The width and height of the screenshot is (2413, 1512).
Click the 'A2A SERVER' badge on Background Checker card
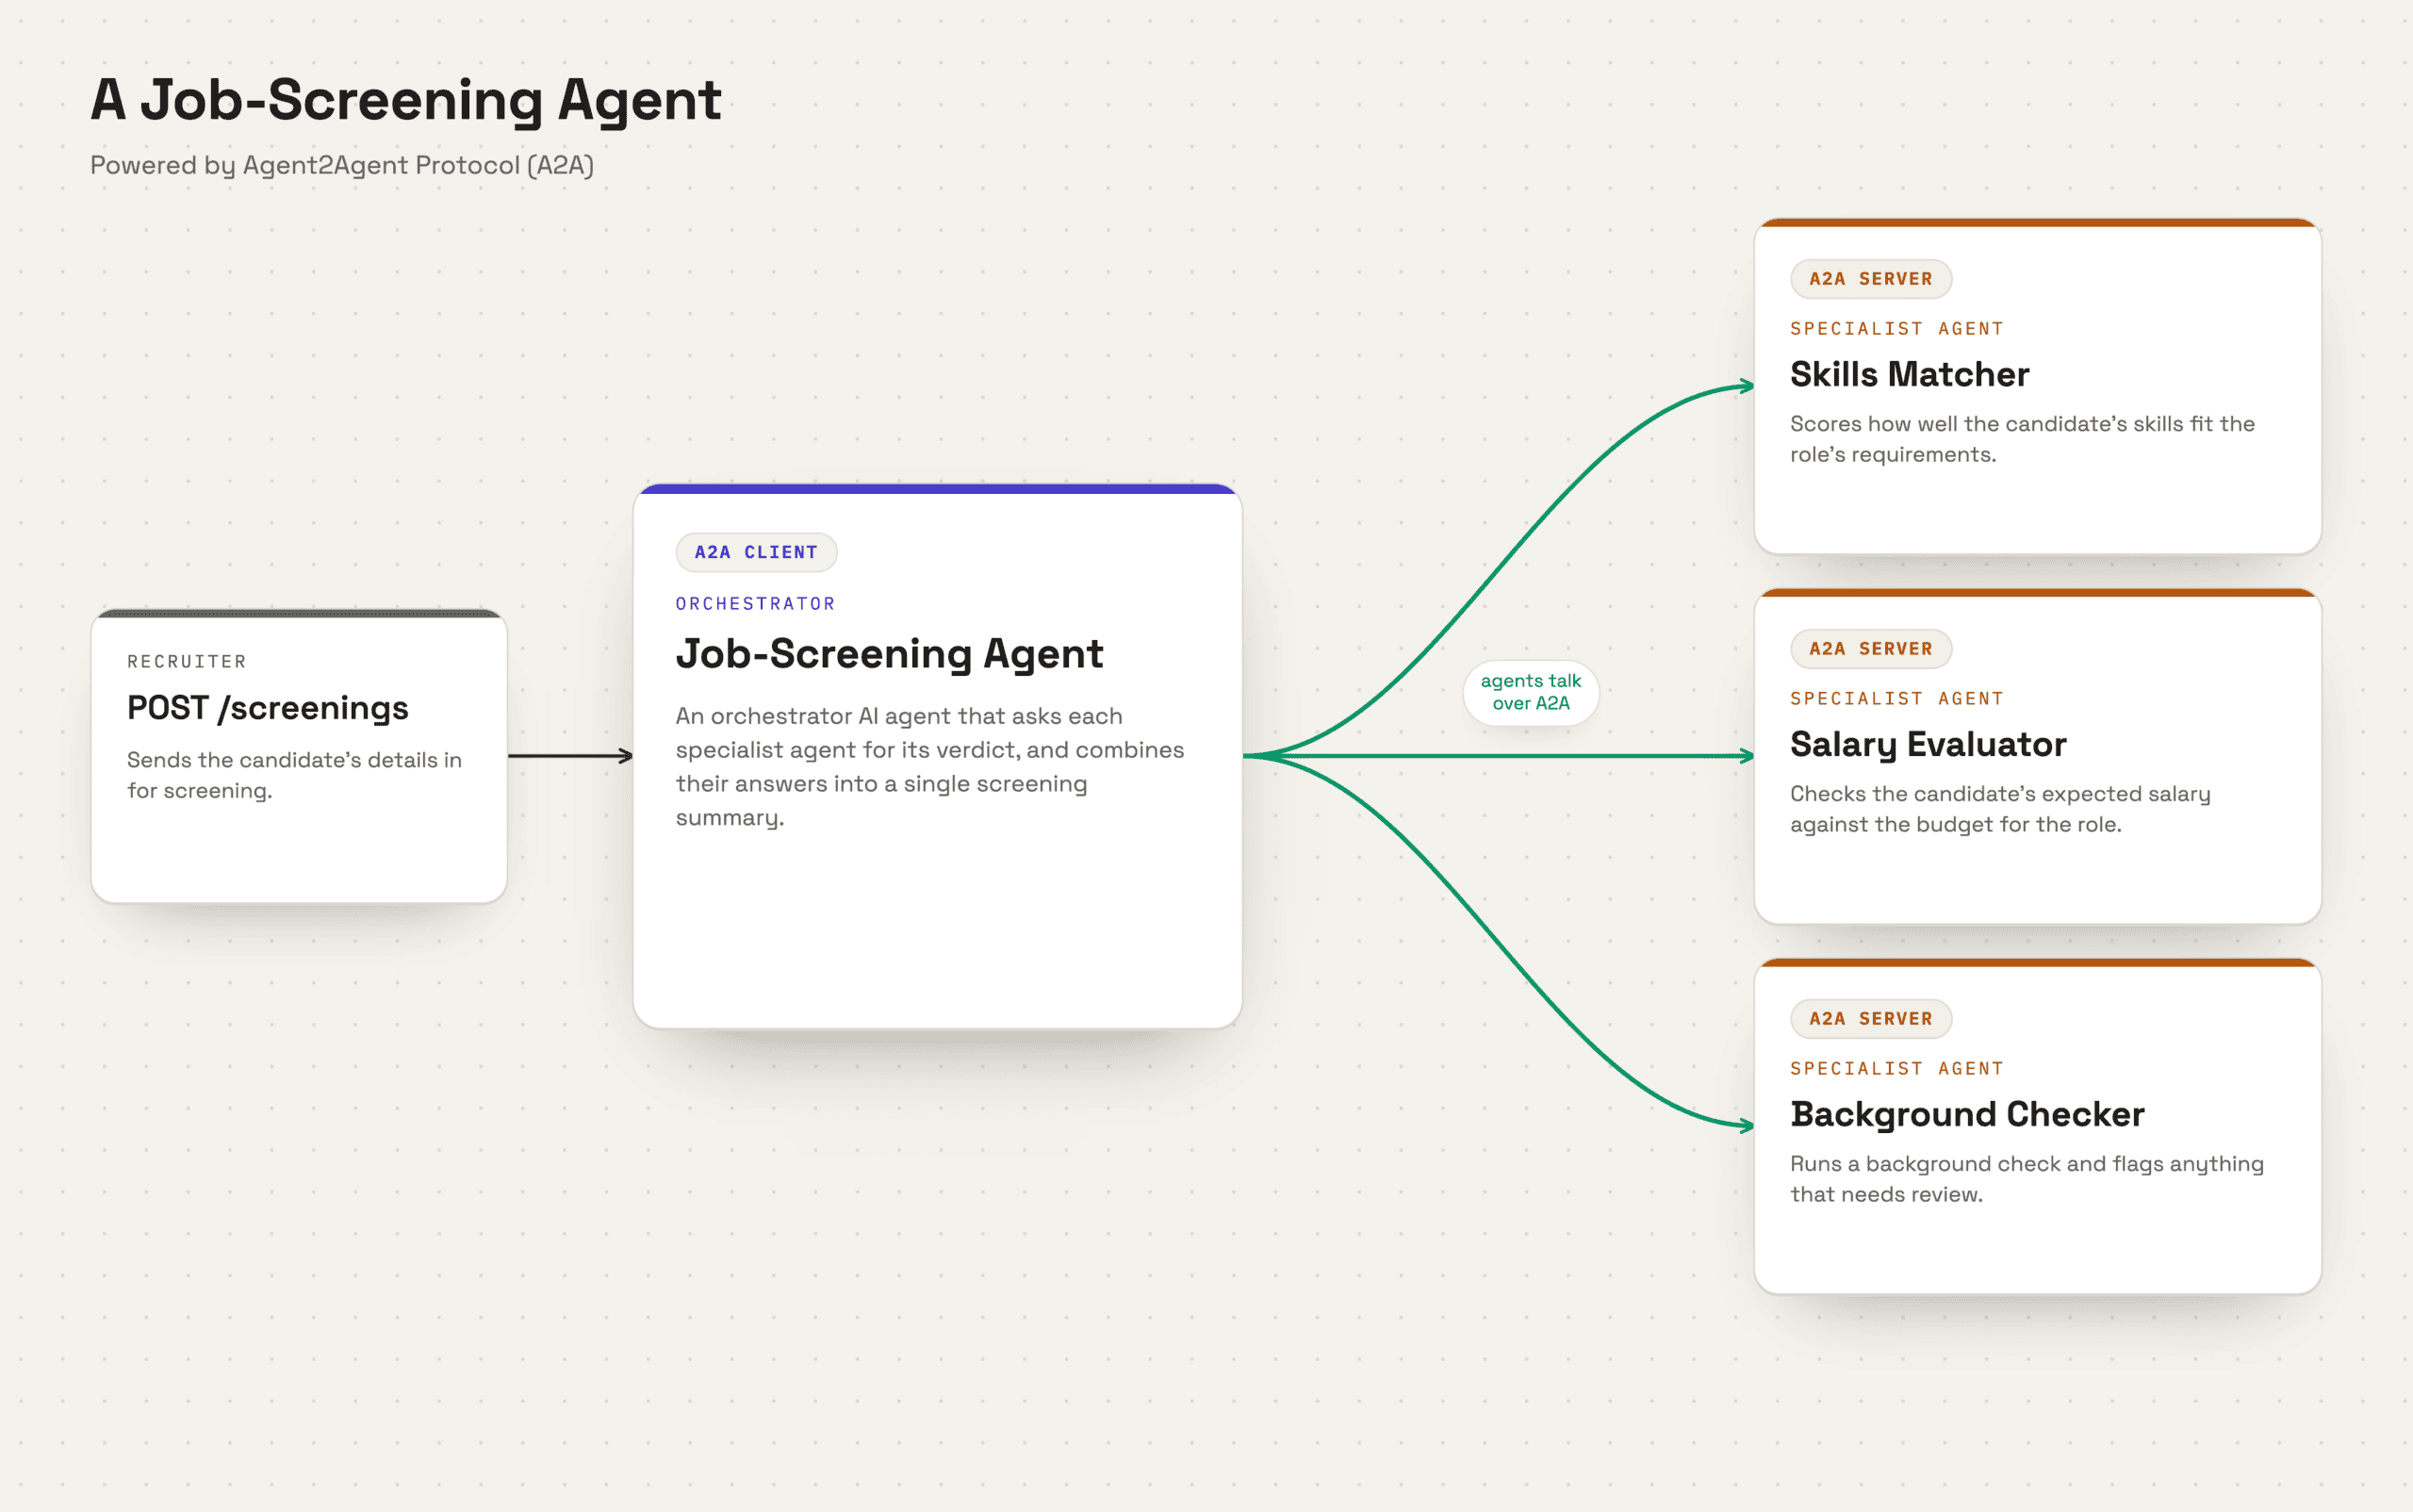(x=1871, y=1019)
